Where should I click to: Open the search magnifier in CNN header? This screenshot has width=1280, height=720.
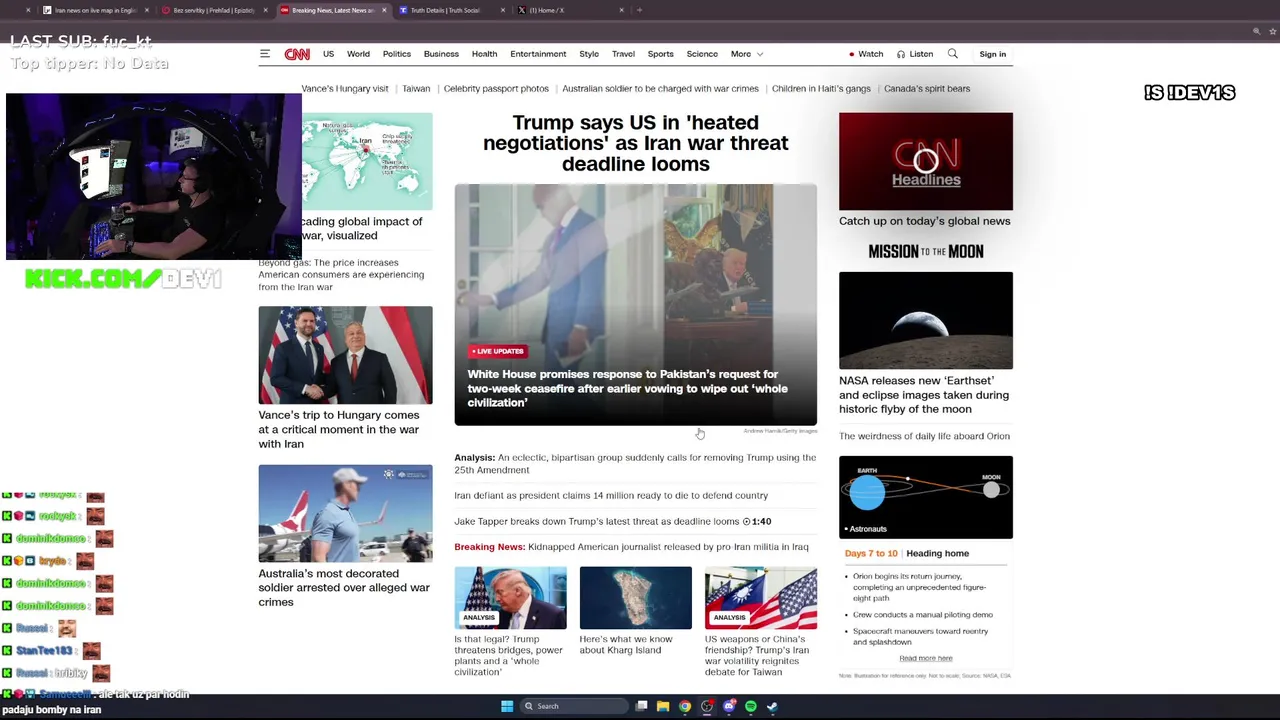953,54
